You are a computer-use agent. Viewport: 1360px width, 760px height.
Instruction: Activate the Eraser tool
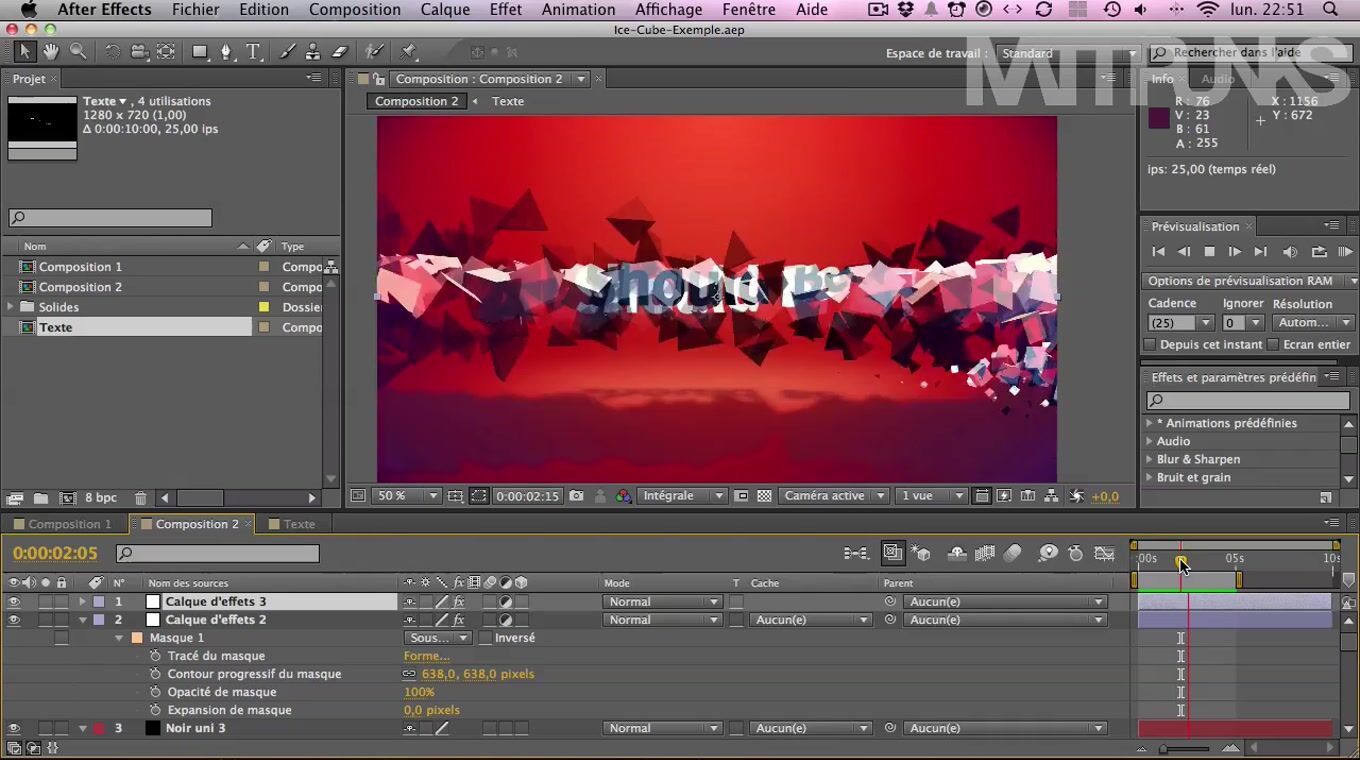(x=339, y=52)
